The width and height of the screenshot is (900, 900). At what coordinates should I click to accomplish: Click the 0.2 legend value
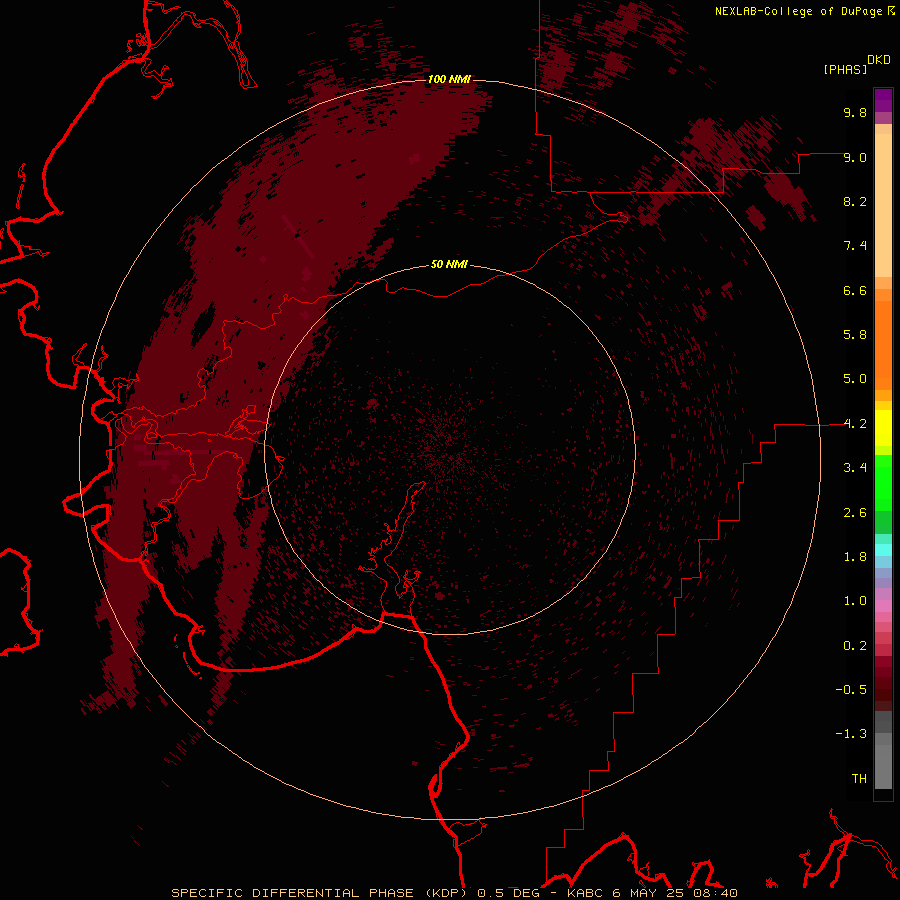(855, 646)
